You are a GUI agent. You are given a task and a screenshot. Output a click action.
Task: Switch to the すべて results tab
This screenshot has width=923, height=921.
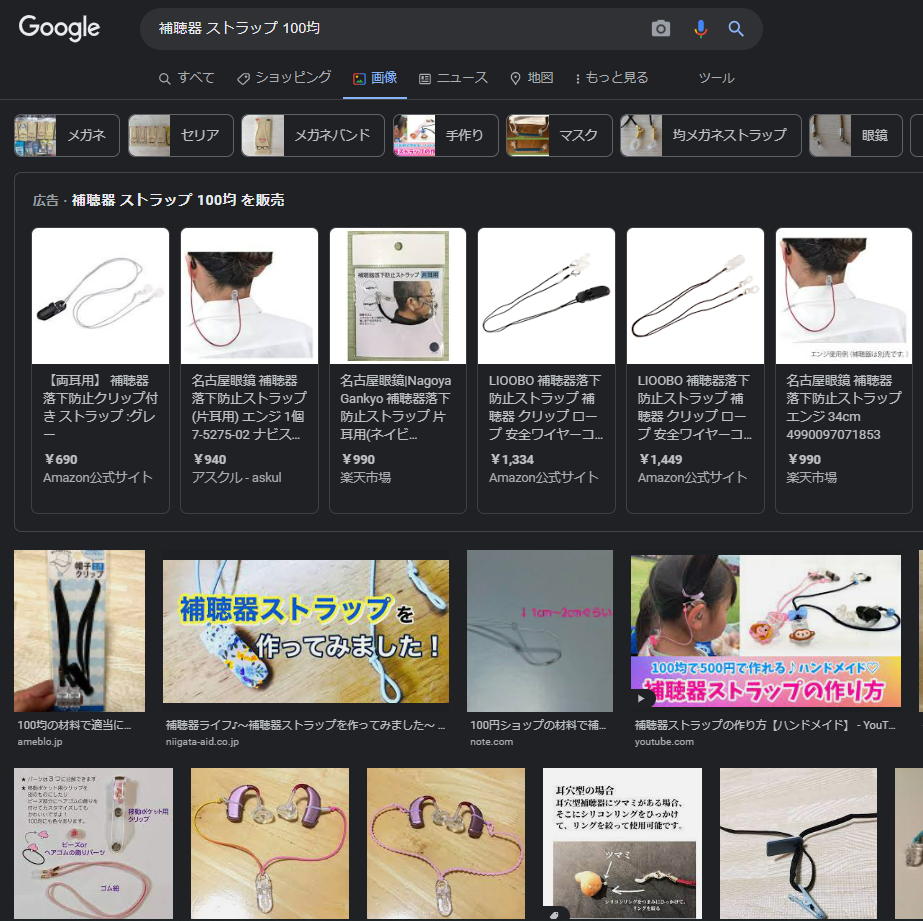point(187,78)
